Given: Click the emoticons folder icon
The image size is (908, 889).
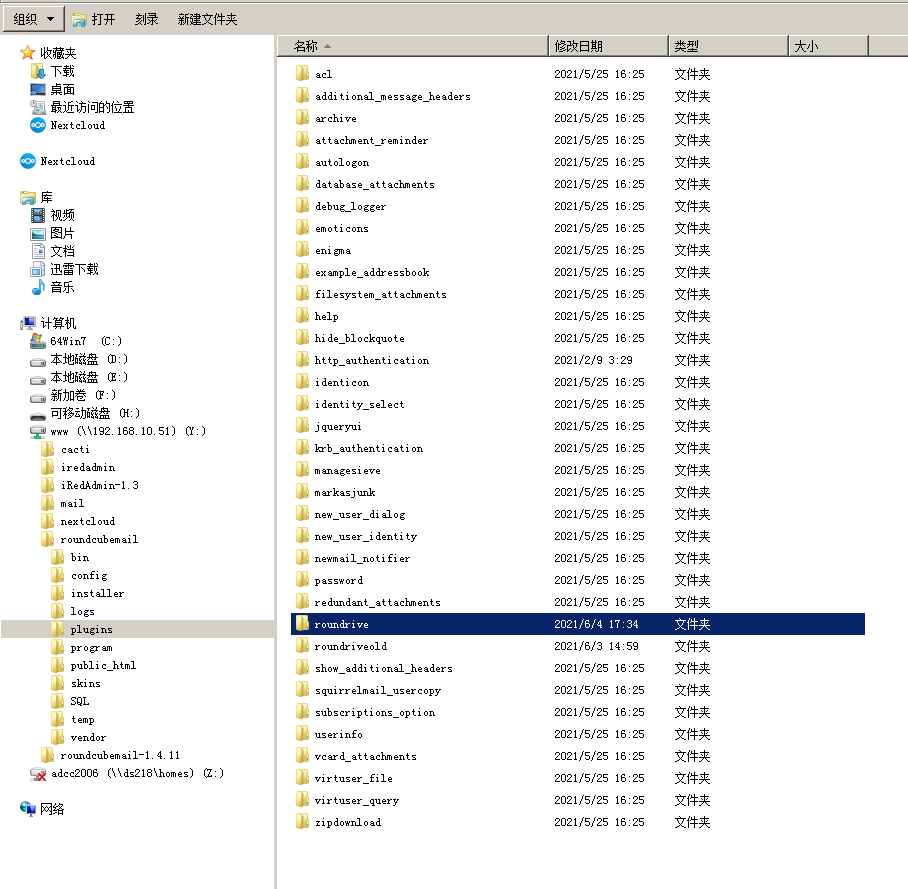Looking at the screenshot, I should pyautogui.click(x=302, y=228).
